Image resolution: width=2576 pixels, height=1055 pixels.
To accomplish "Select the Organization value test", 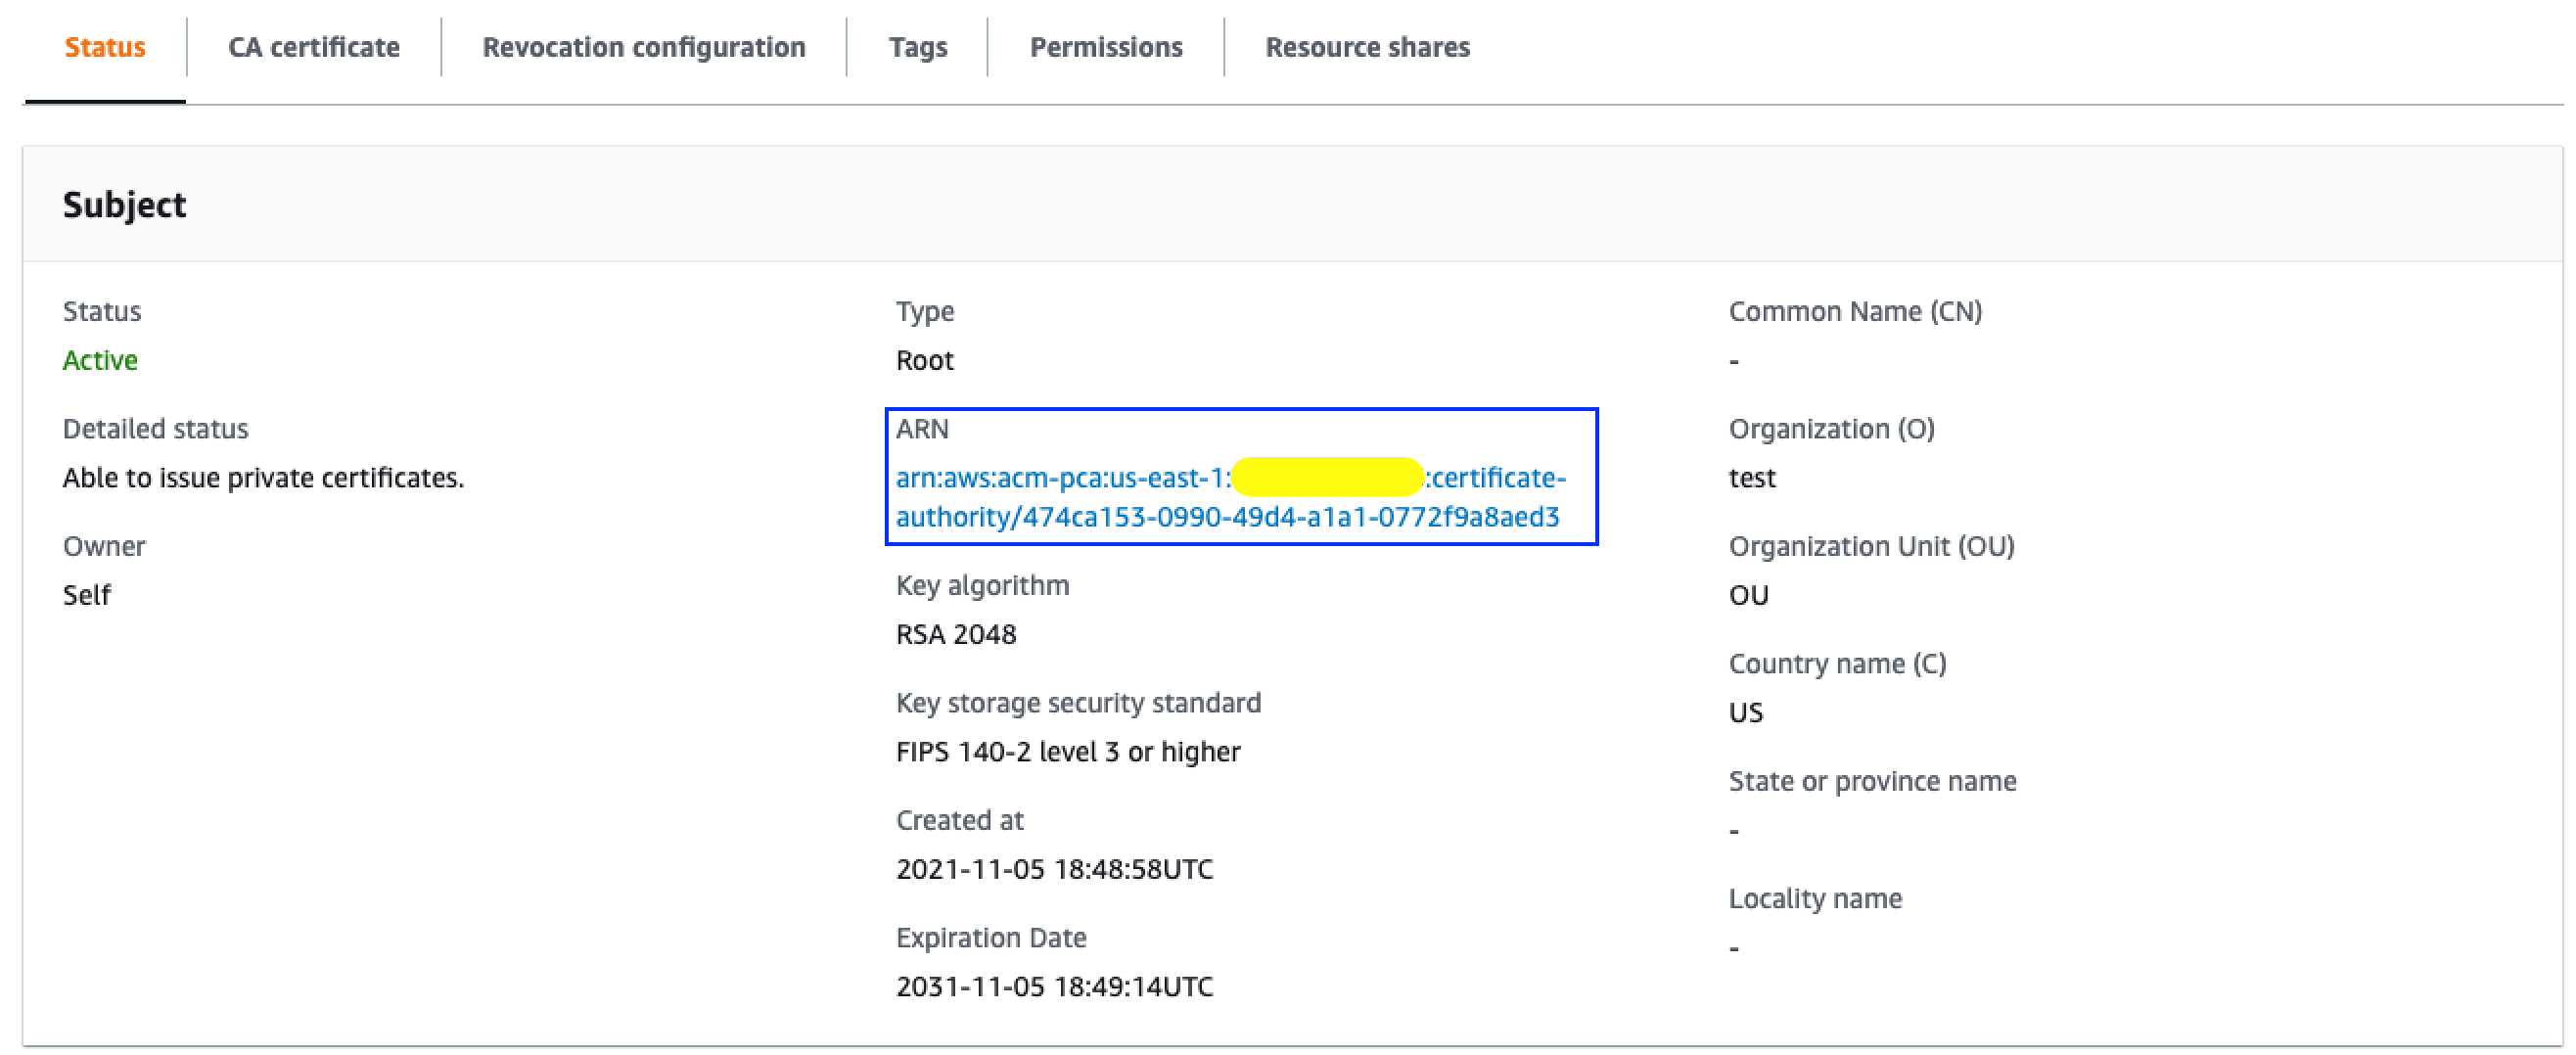I will click(1752, 478).
